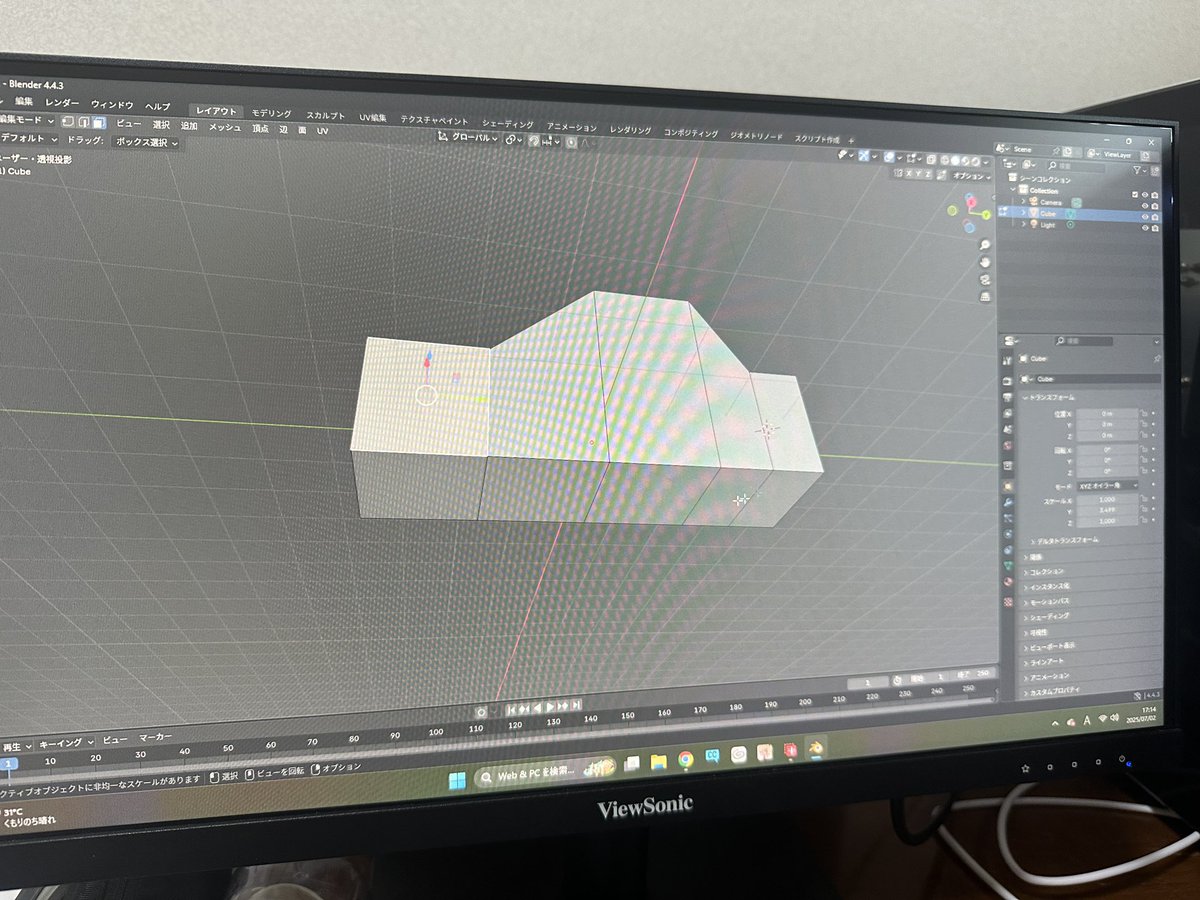Open the ヘルプ menu

(157, 106)
